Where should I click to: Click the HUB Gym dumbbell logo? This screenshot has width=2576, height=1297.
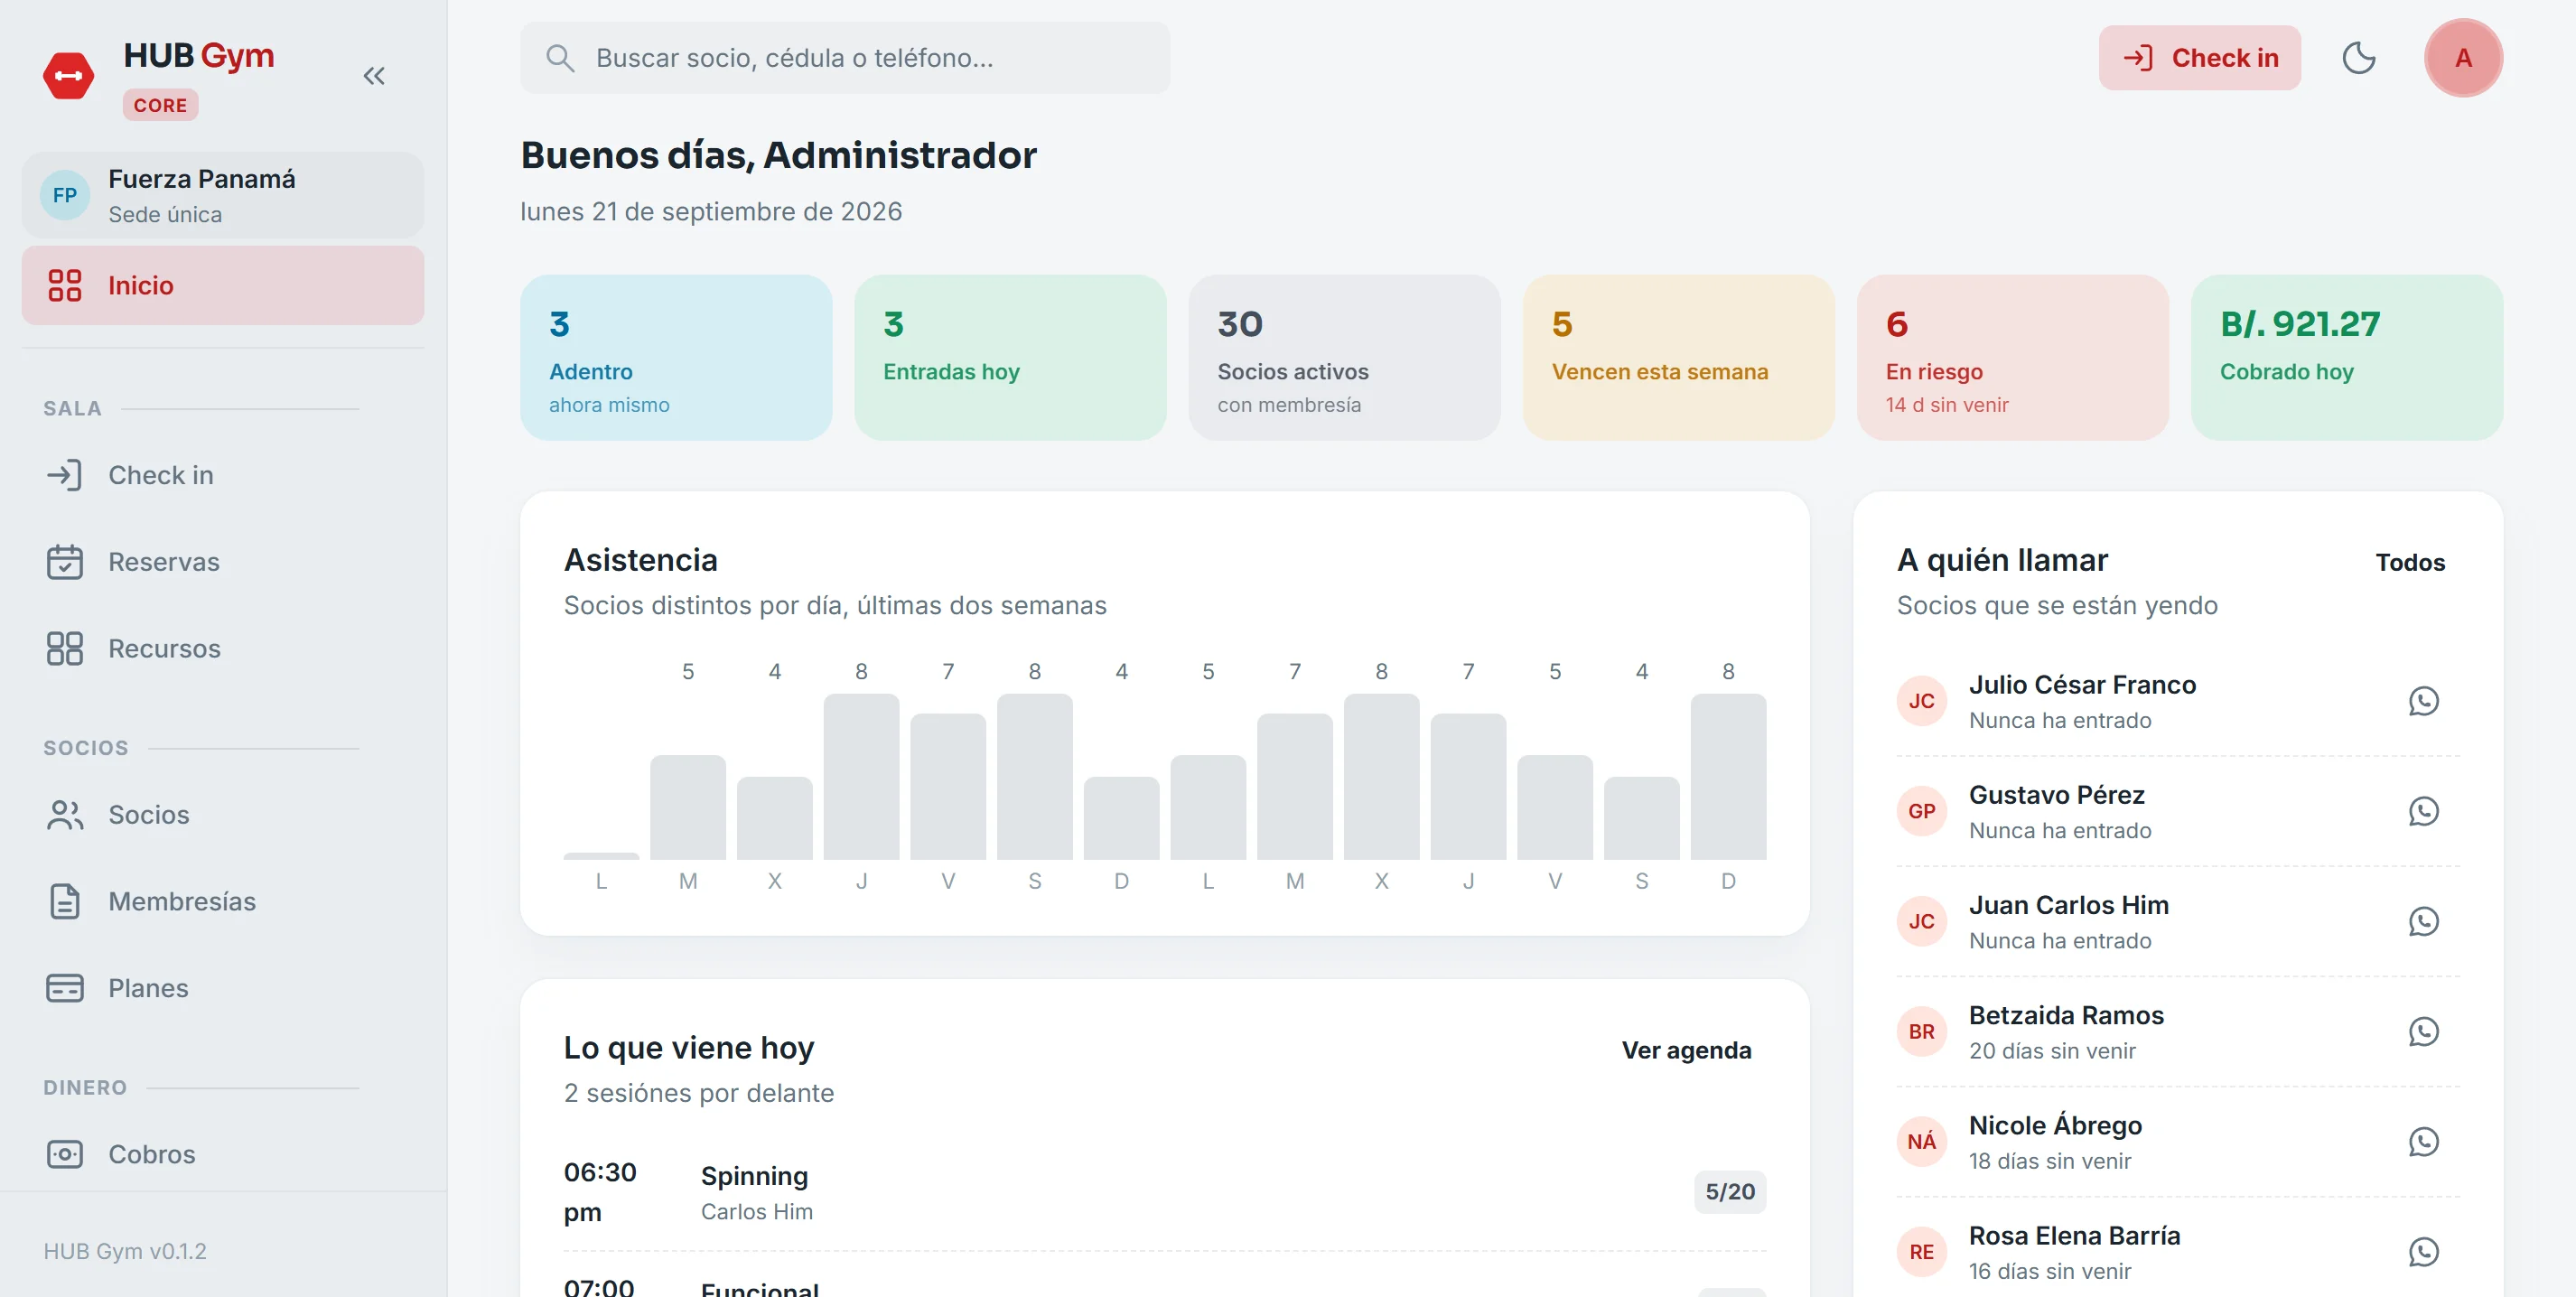[68, 76]
